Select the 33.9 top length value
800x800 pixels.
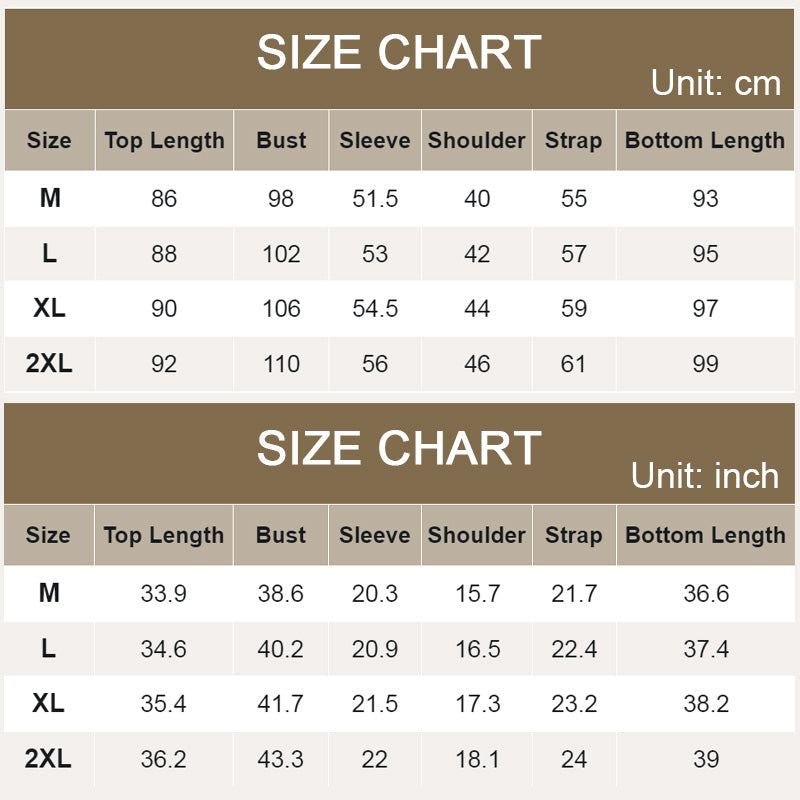click(164, 594)
